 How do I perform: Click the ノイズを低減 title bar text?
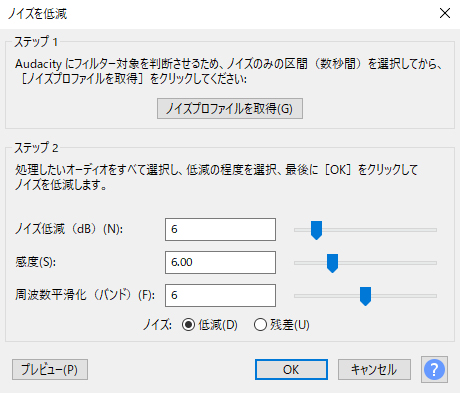[37, 14]
